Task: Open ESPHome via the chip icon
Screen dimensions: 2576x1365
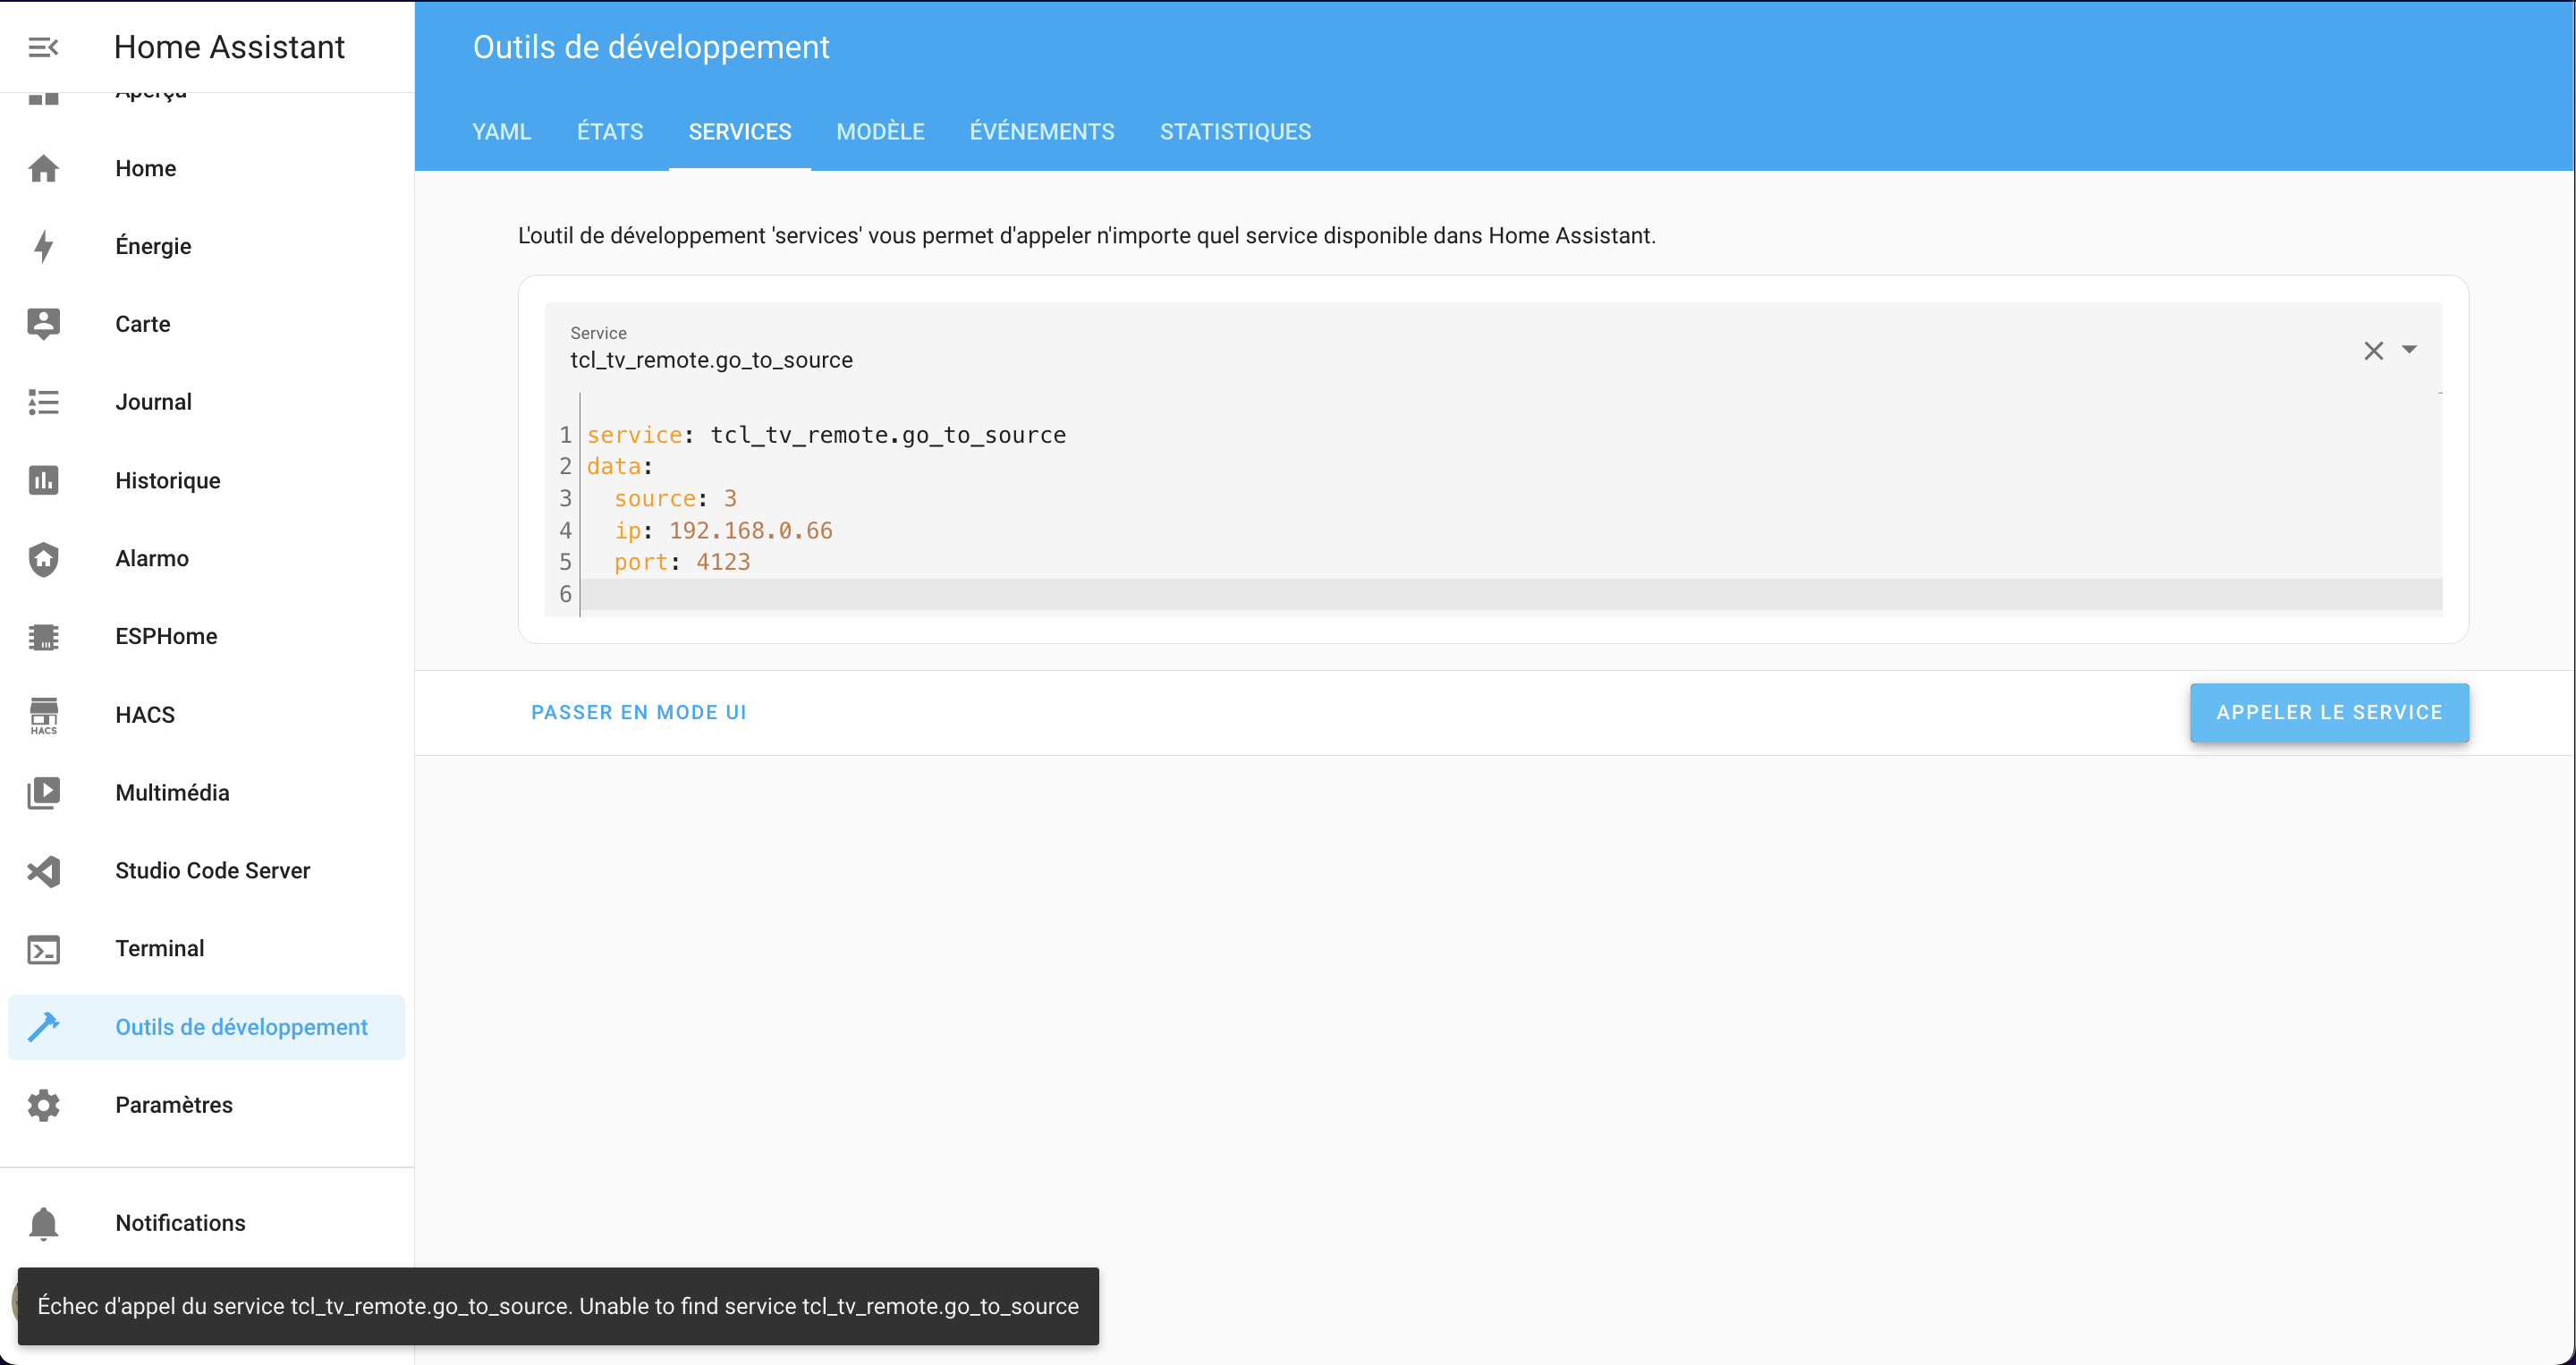Action: pos(43,636)
